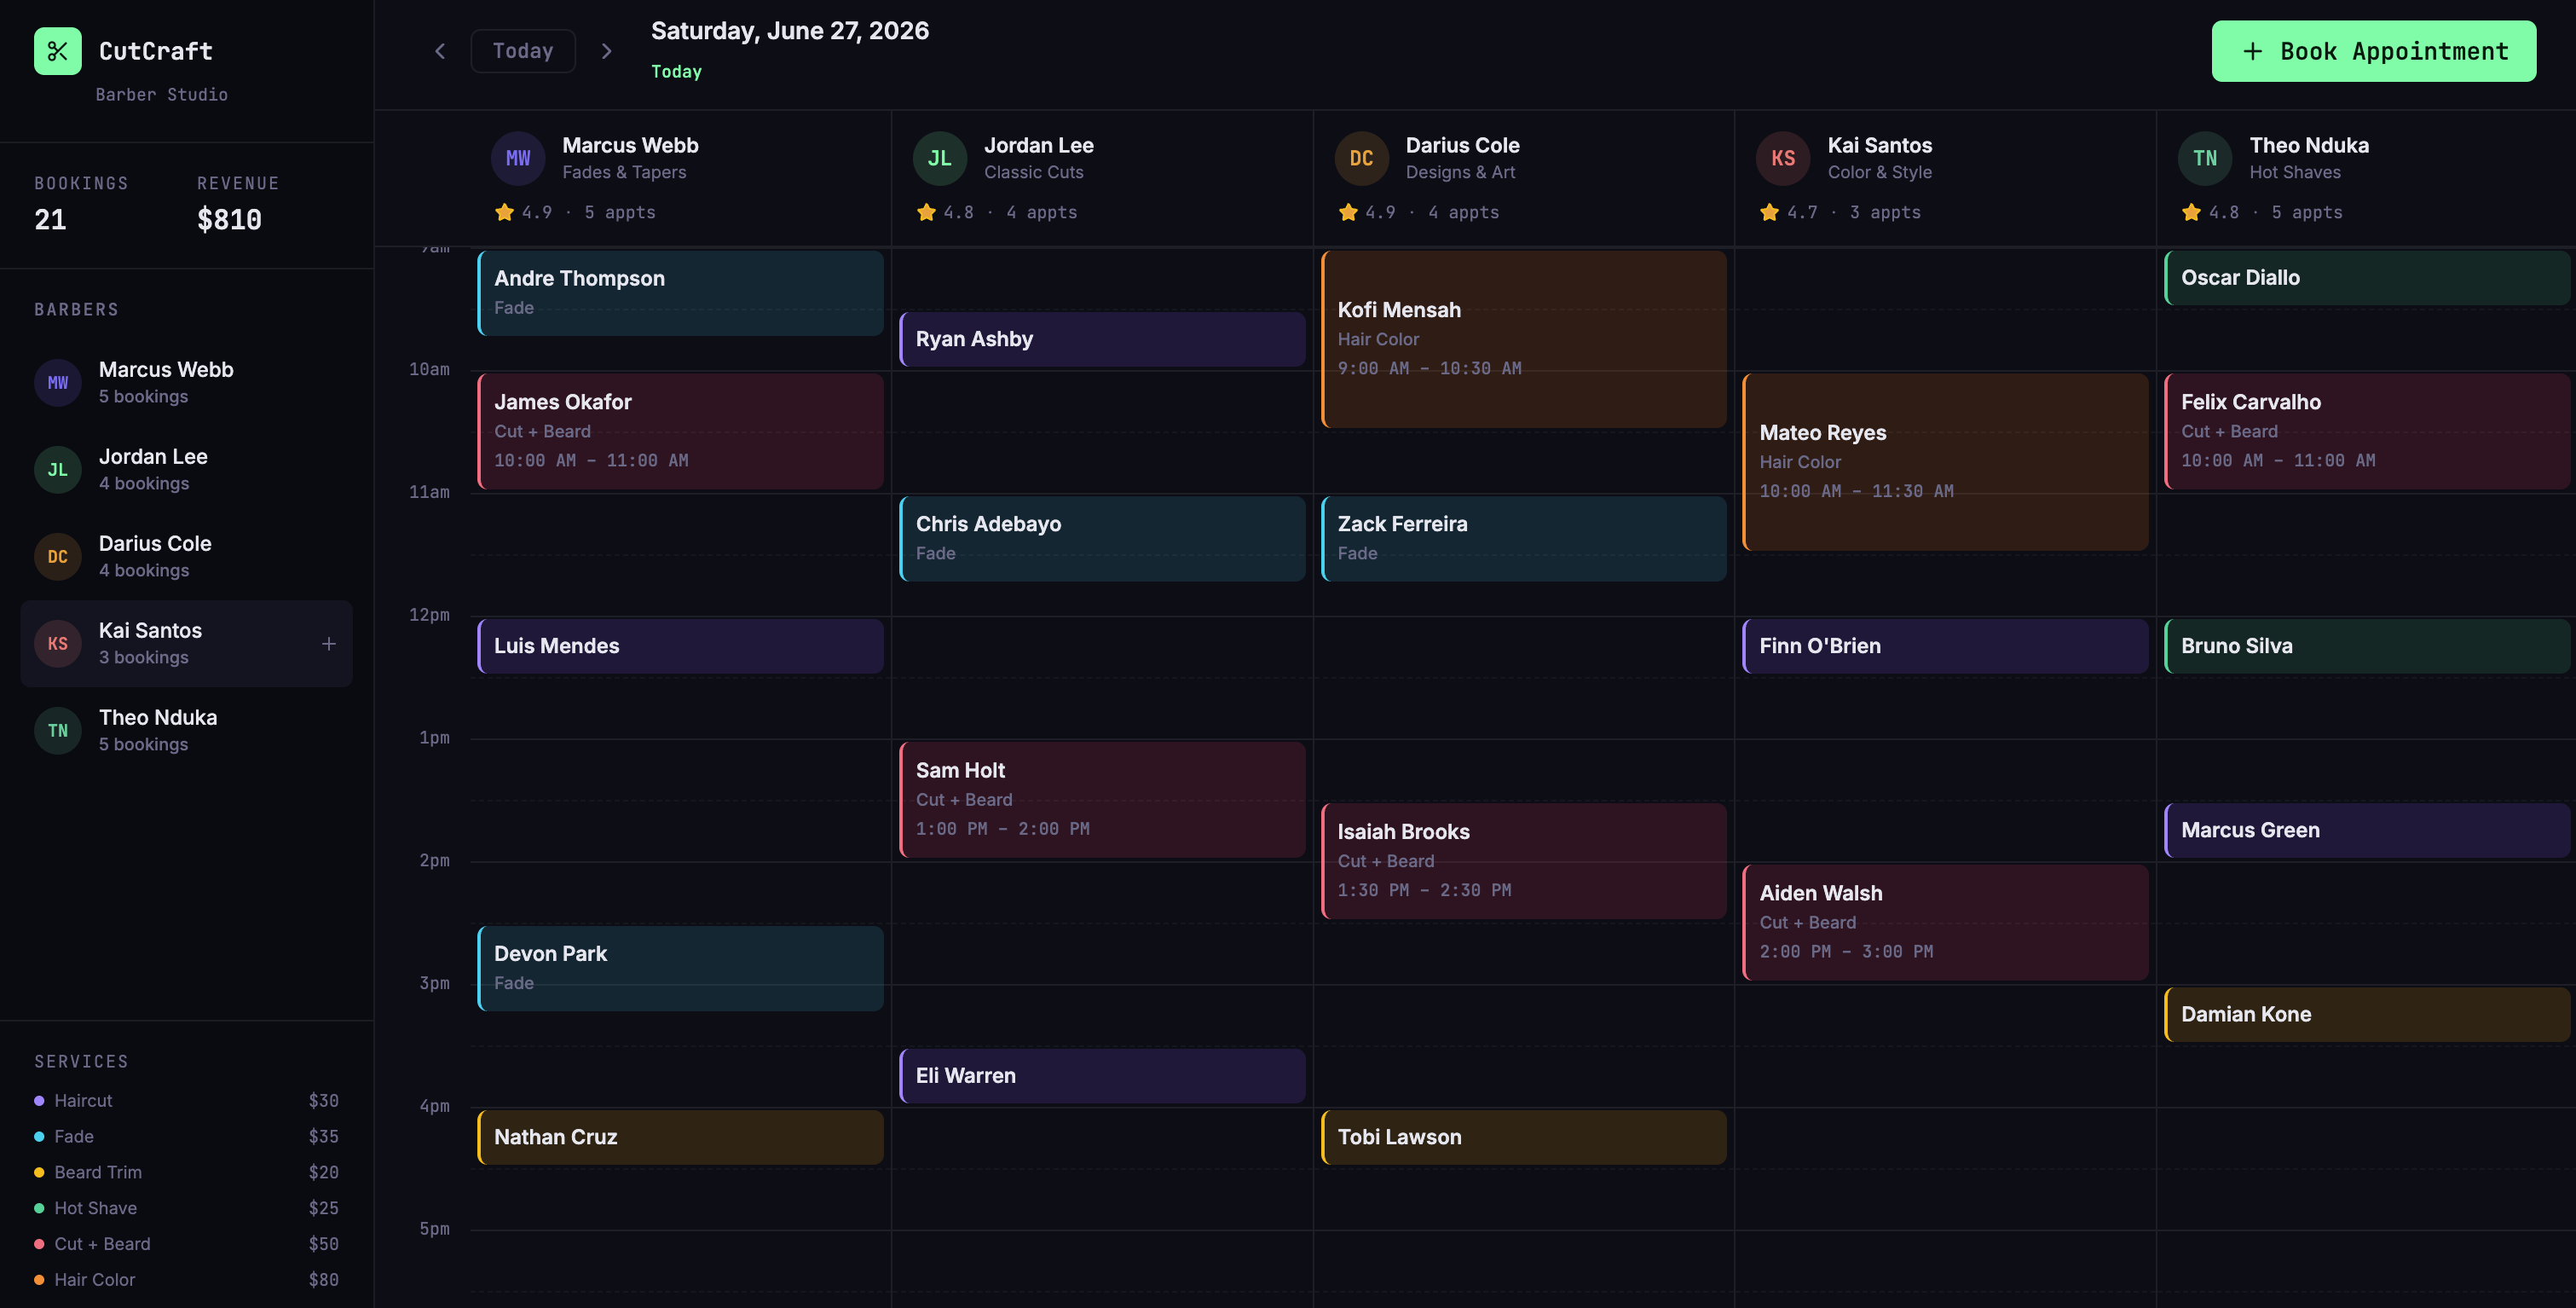2576x1308 pixels.
Task: Click Marcus Webb's MW avatar in the column header
Action: (518, 158)
